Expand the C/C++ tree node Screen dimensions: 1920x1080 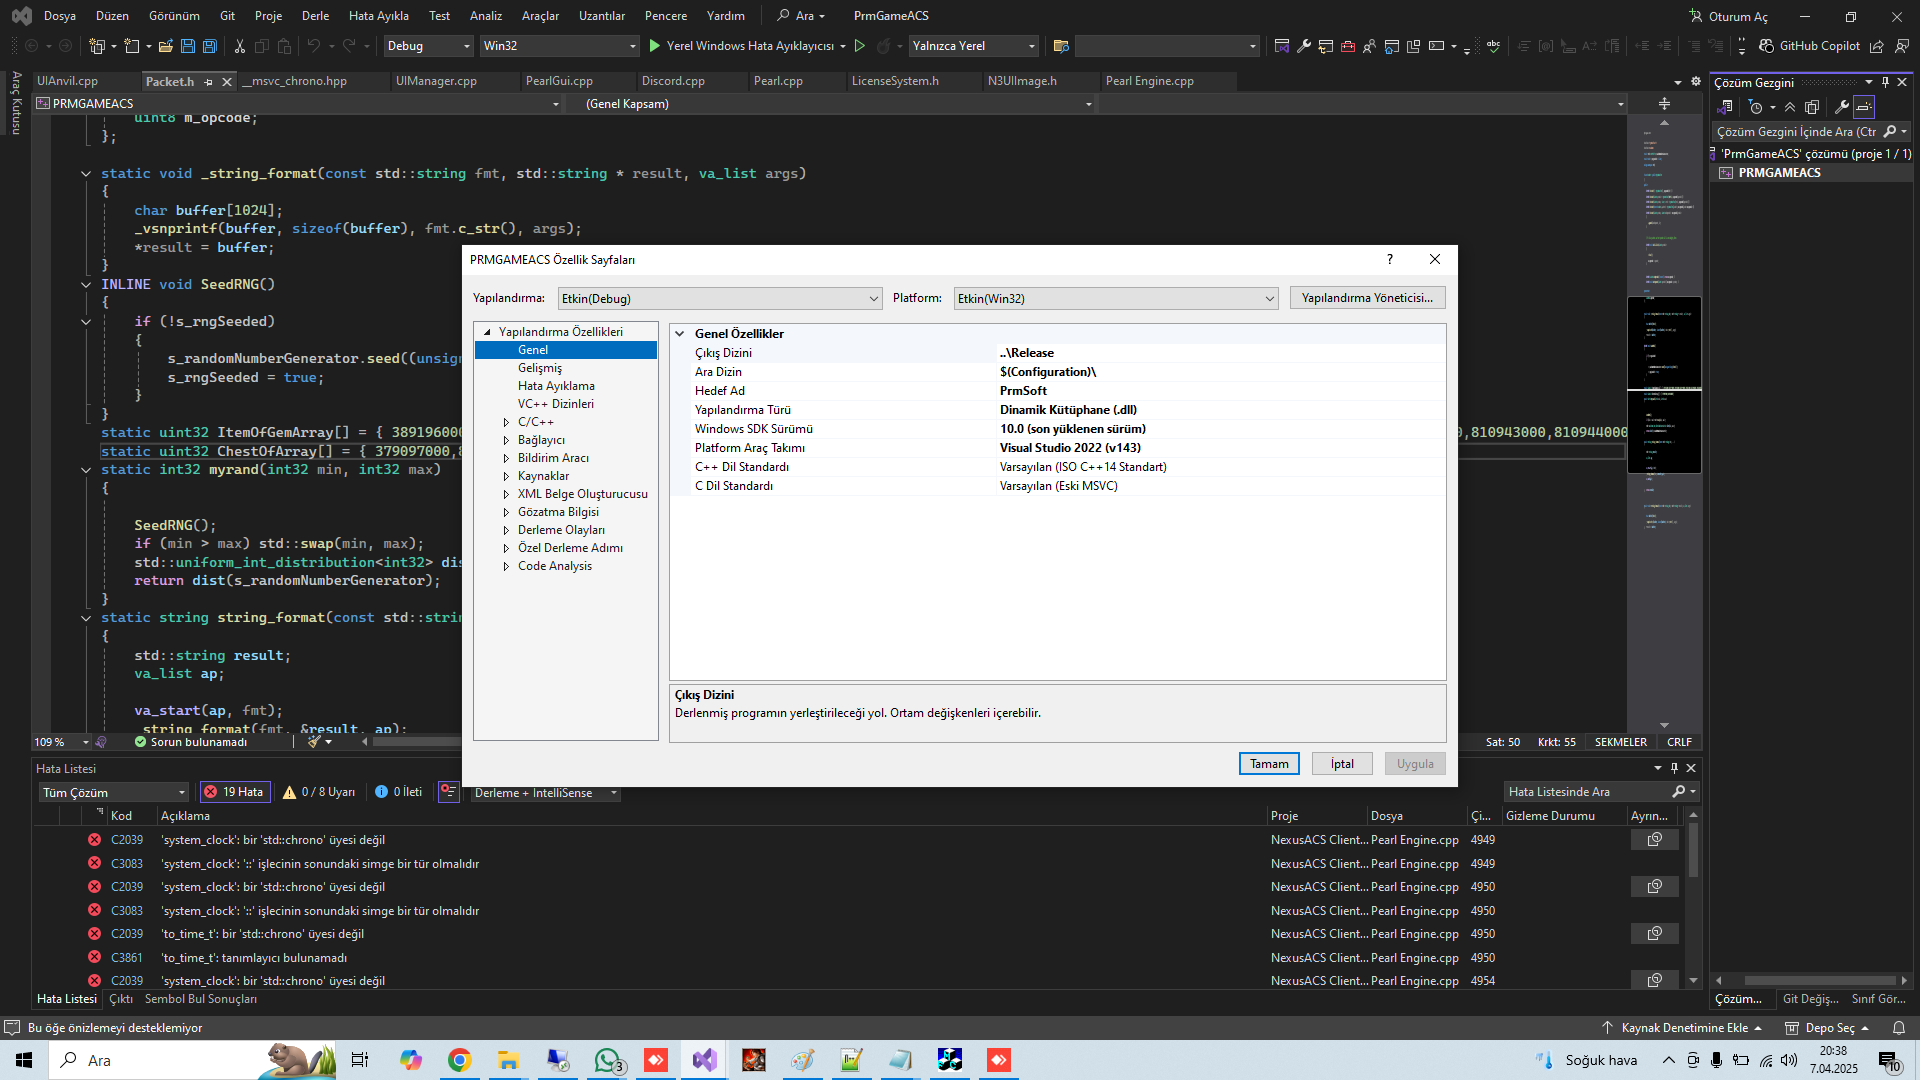point(506,422)
